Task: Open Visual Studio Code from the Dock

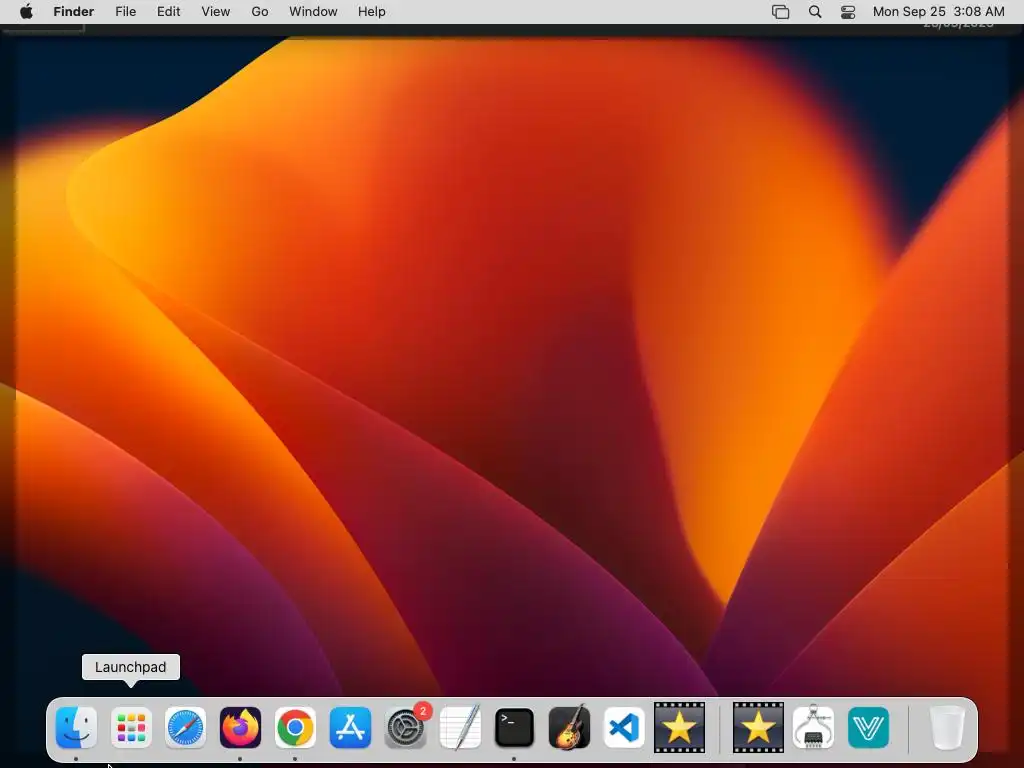Action: tap(624, 728)
